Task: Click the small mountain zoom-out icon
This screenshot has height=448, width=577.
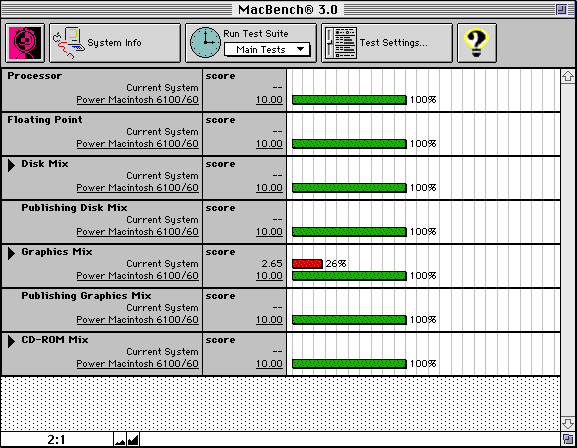Action: pos(120,440)
